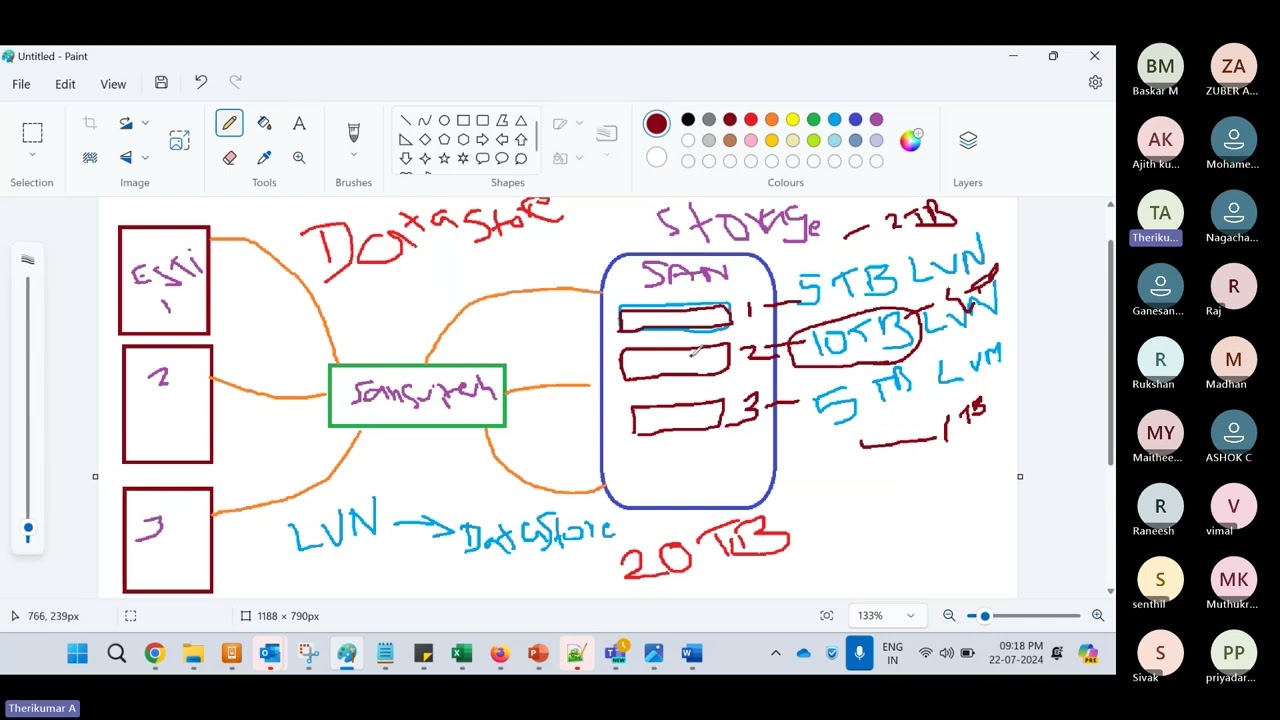The width and height of the screenshot is (1280, 720).
Task: Open the 133% zoom level dropdown
Action: (886, 616)
